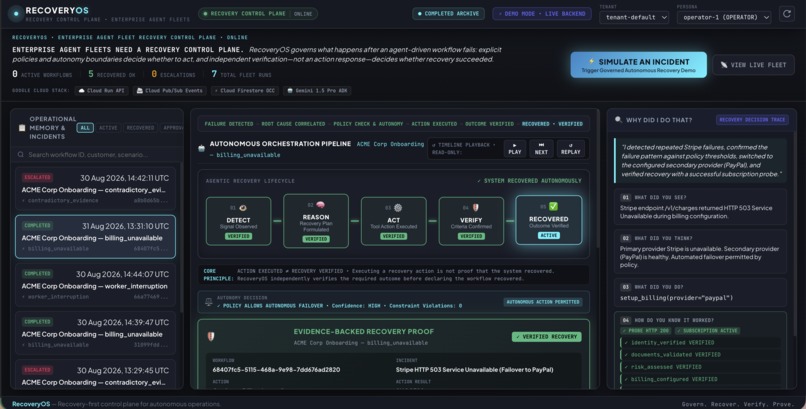The width and height of the screenshot is (806, 409).
Task: Click the refresh icon in the header
Action: [786, 14]
